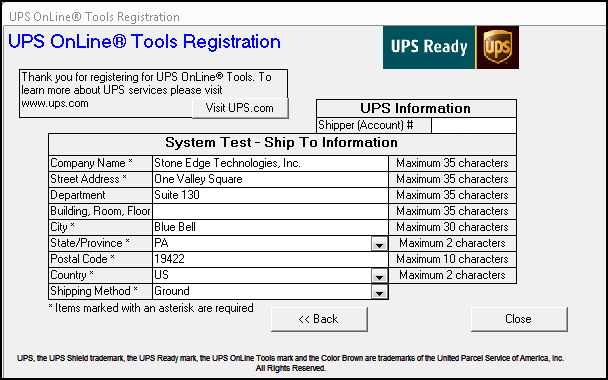Open the State/Province dropdown arrow
The image size is (608, 380).
(x=379, y=244)
